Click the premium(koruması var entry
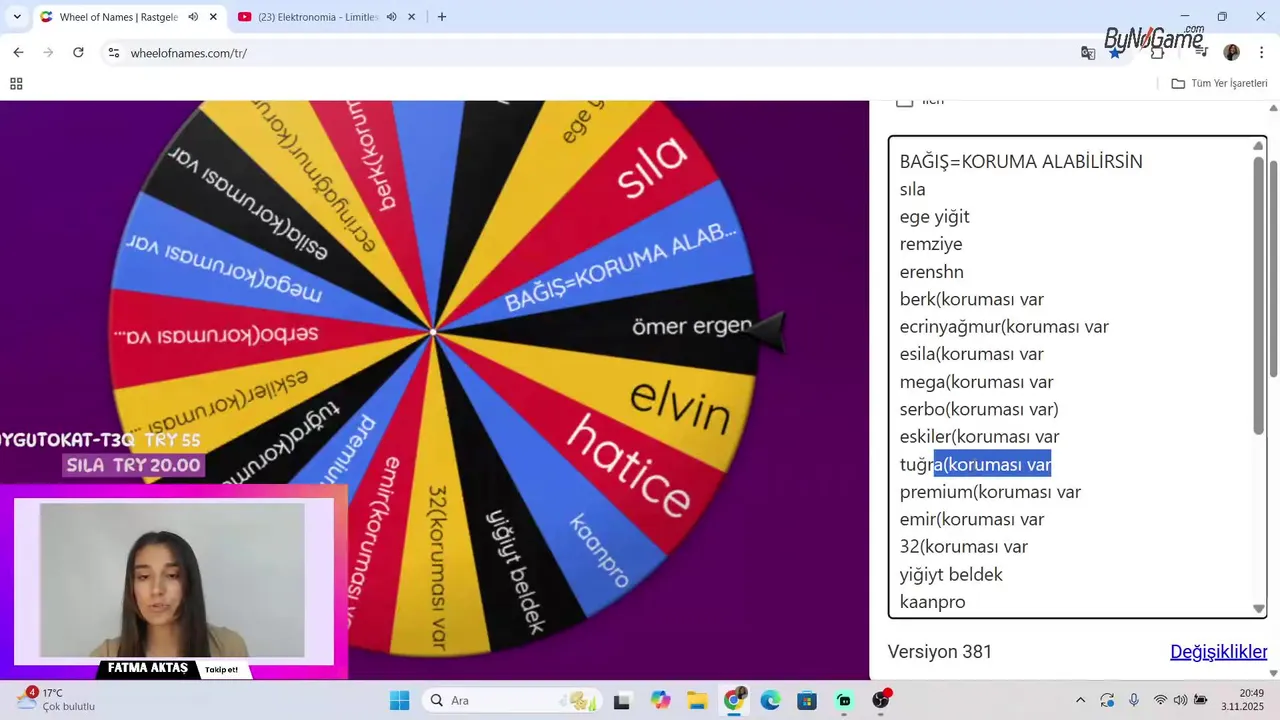The image size is (1280, 720). (990, 492)
